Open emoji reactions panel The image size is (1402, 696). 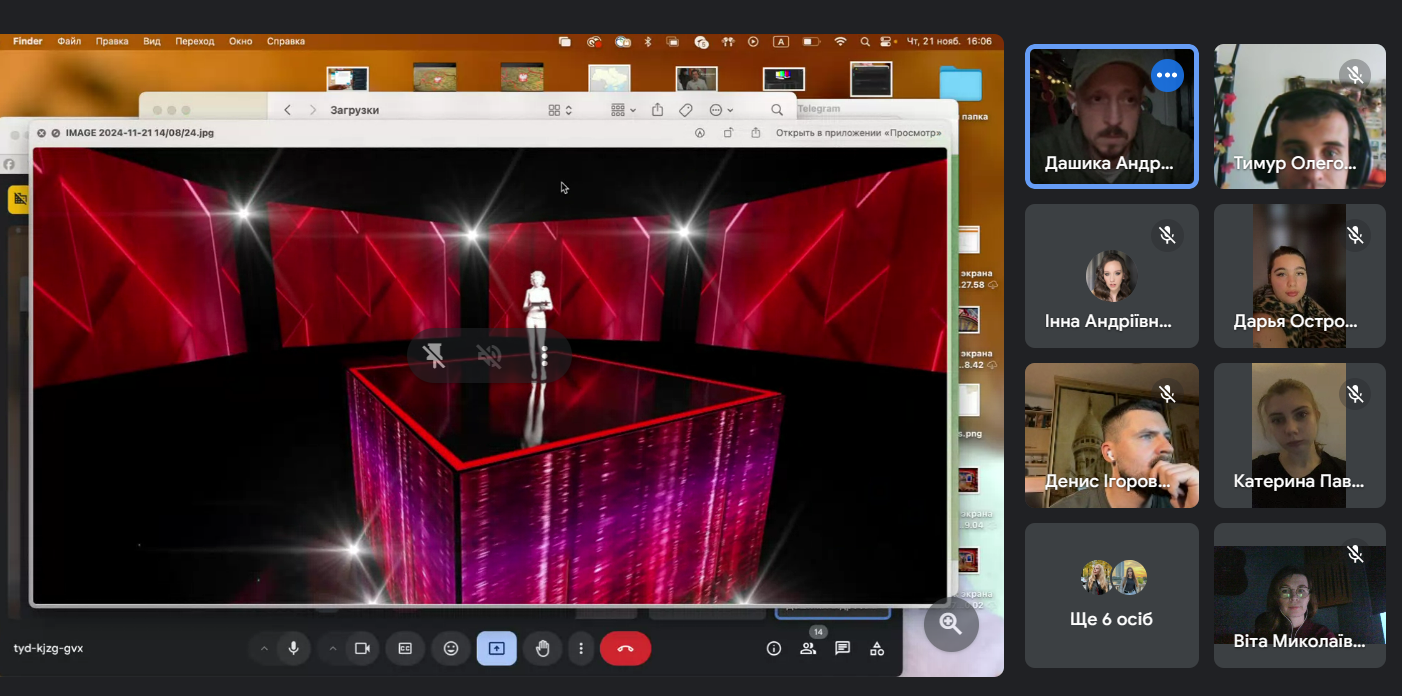[x=451, y=648]
